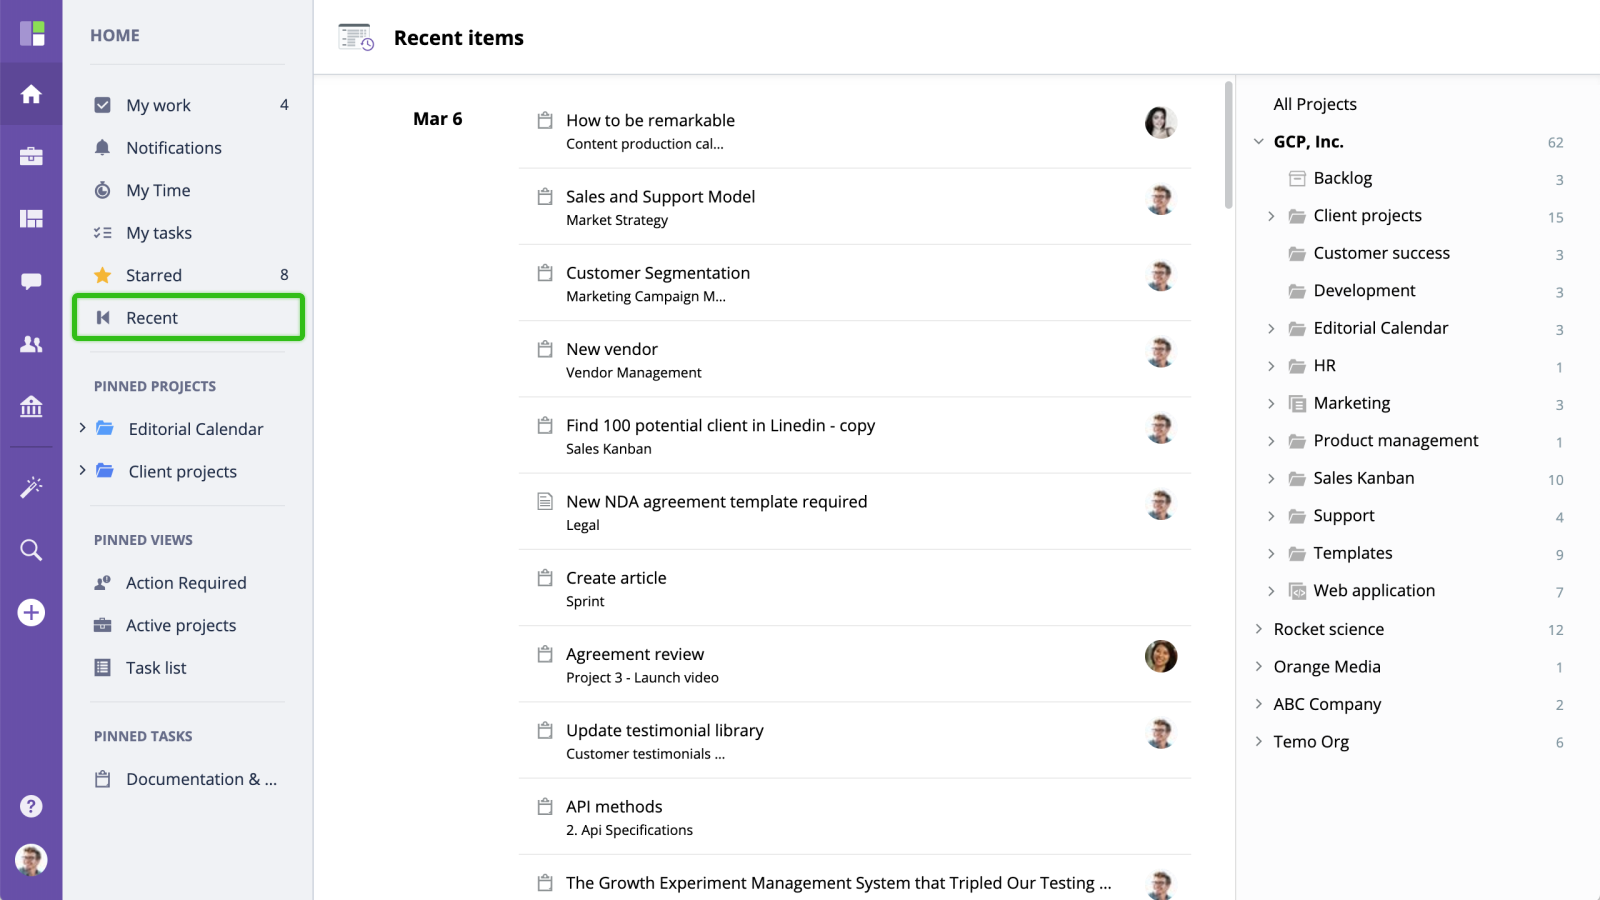Open search with magnifier icon
The height and width of the screenshot is (900, 1600).
[x=31, y=550]
